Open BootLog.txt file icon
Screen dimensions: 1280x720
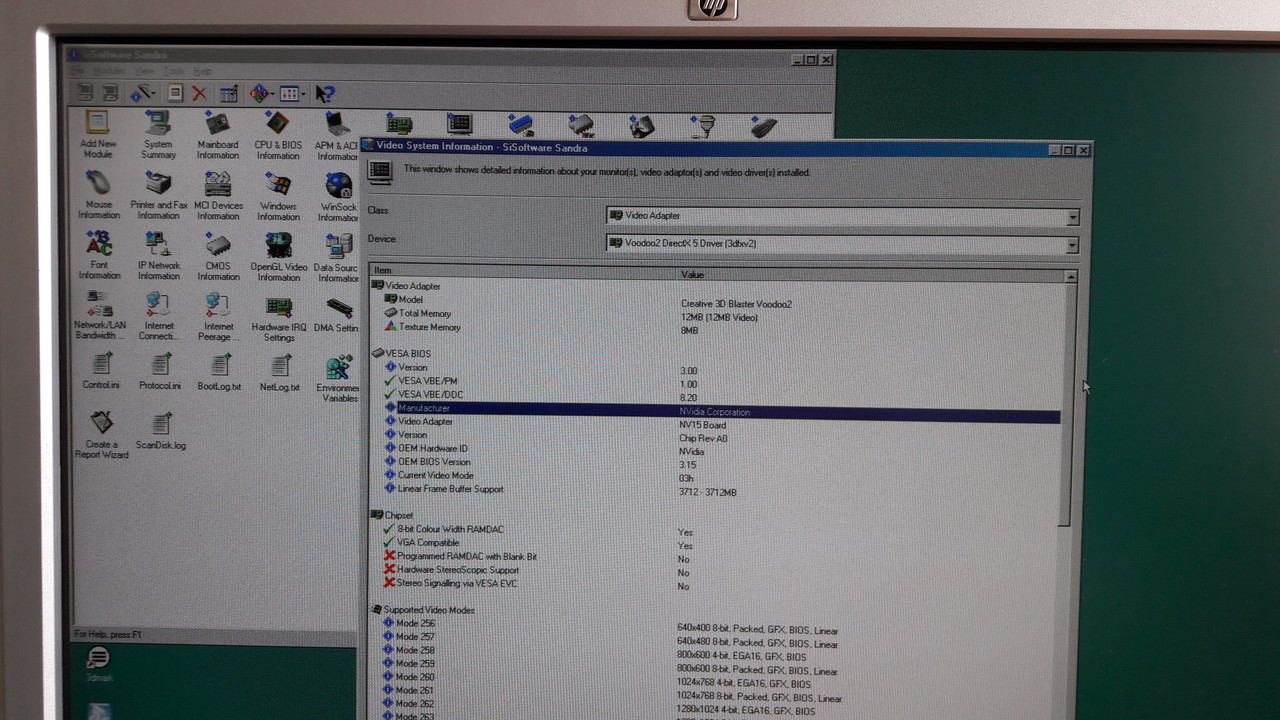219,371
